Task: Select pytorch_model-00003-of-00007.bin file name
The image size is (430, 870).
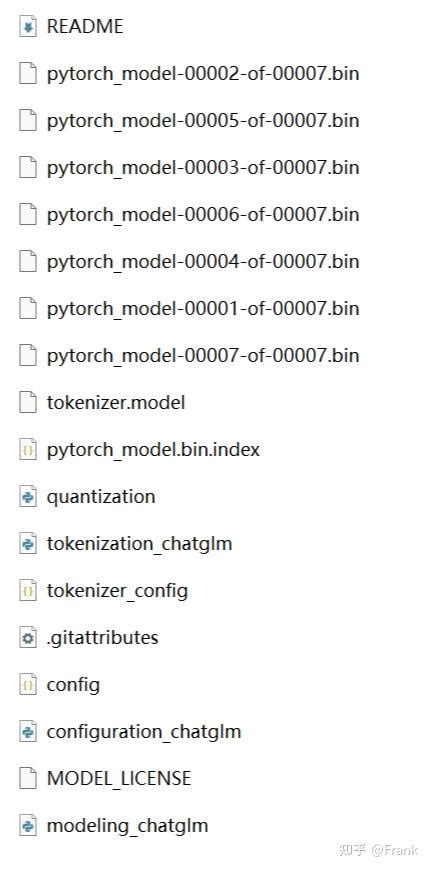Action: [203, 168]
